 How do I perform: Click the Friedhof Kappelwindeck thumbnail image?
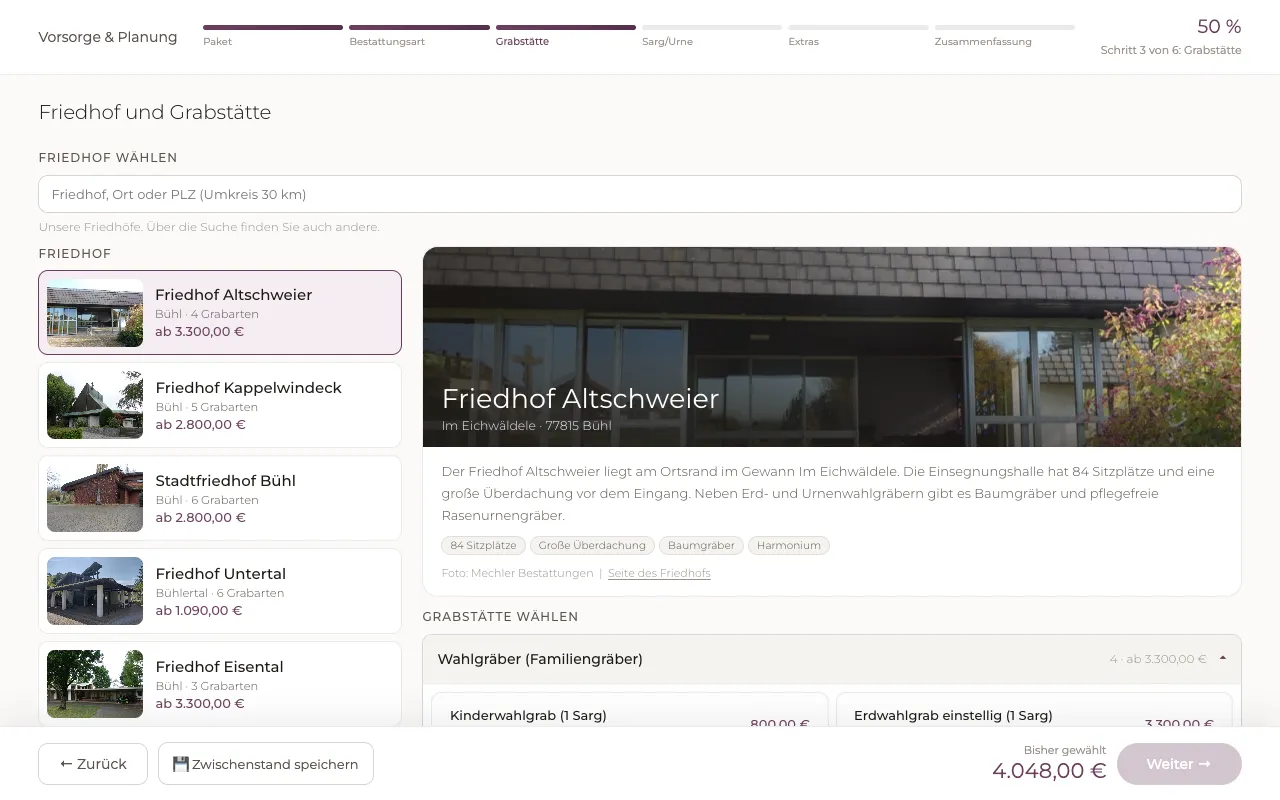click(95, 405)
